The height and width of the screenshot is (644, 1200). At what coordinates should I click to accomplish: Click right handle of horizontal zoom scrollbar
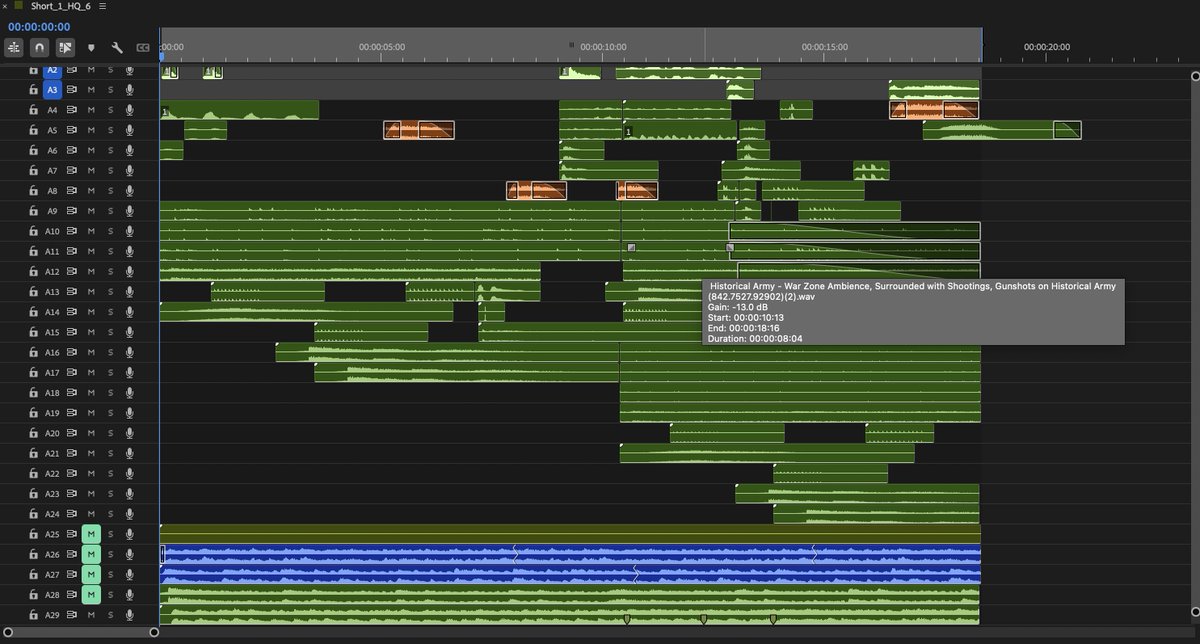[154, 632]
